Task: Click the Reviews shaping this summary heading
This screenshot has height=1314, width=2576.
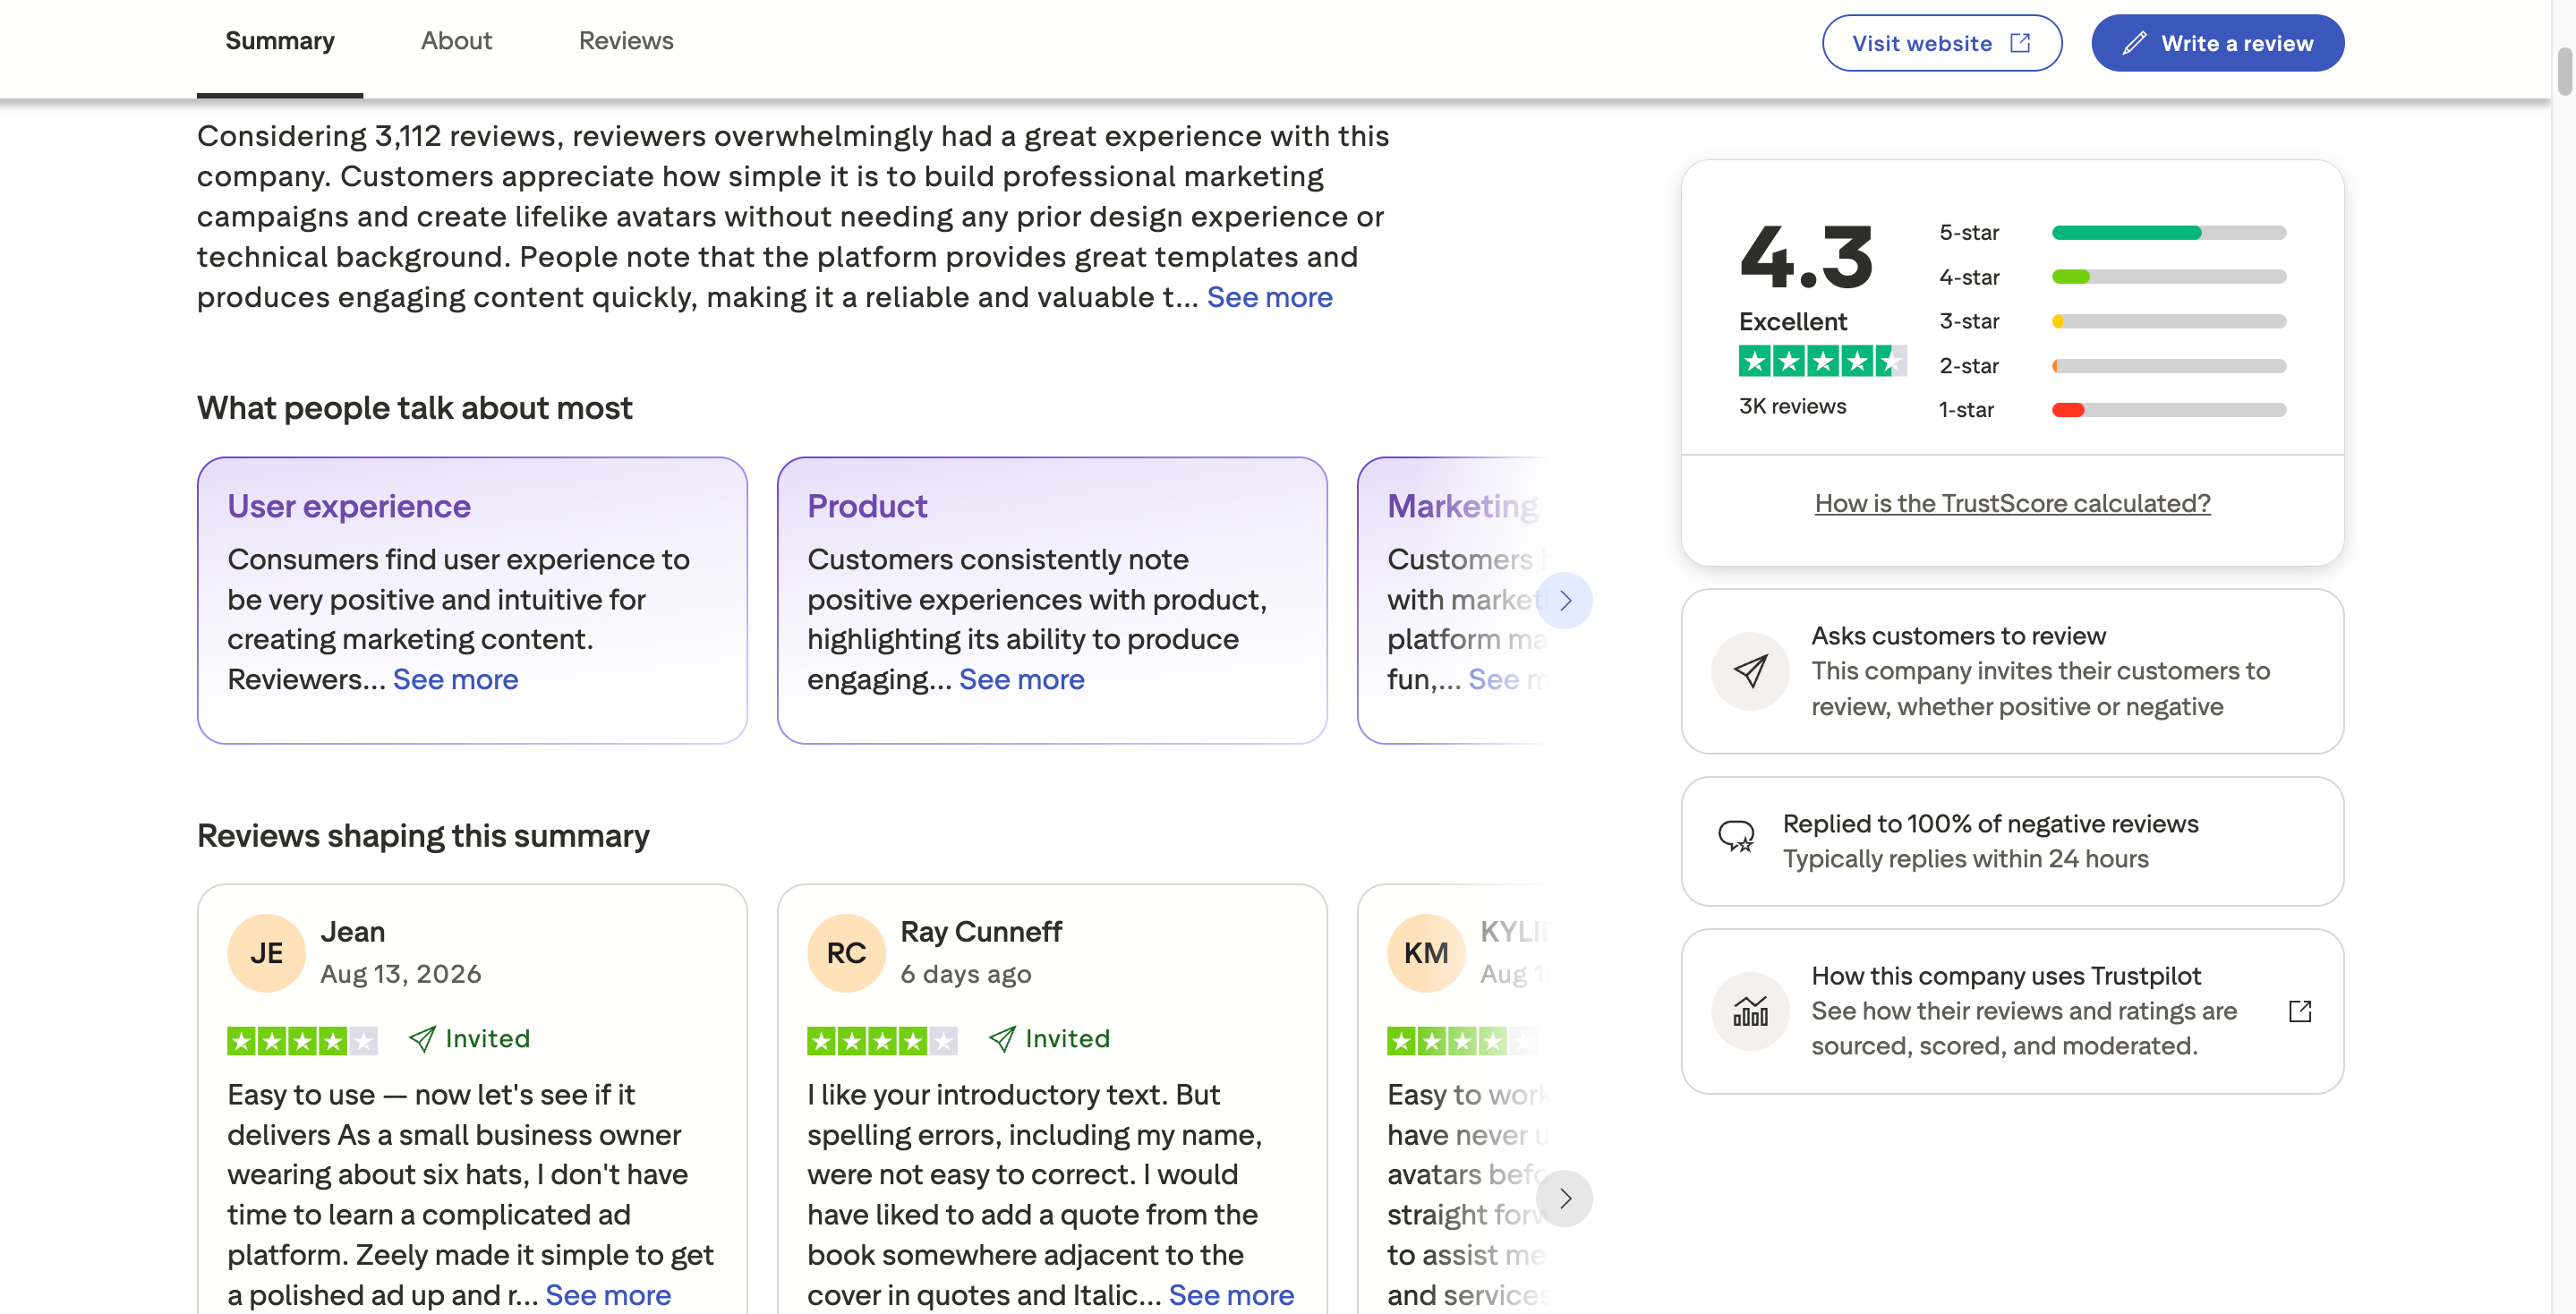Action: pyautogui.click(x=423, y=836)
